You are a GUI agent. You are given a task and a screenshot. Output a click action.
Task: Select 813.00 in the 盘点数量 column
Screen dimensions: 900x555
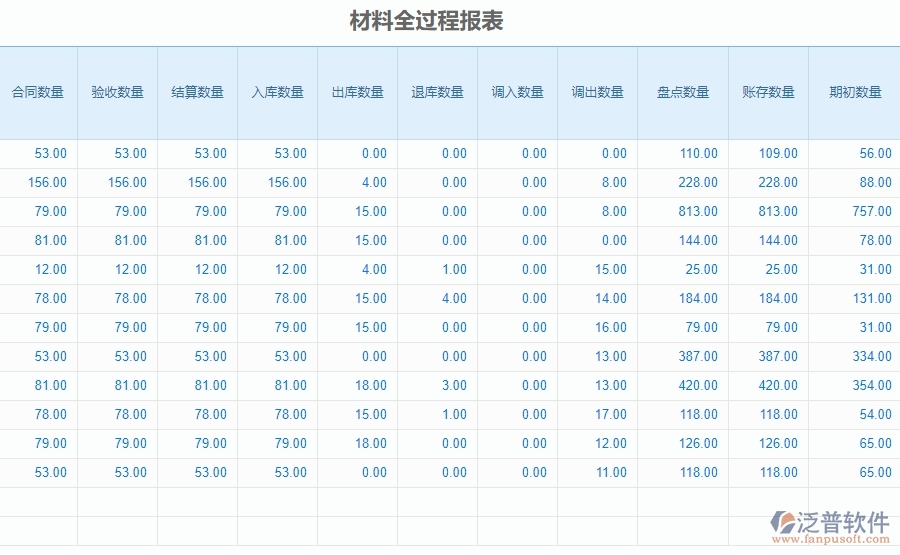pyautogui.click(x=698, y=211)
